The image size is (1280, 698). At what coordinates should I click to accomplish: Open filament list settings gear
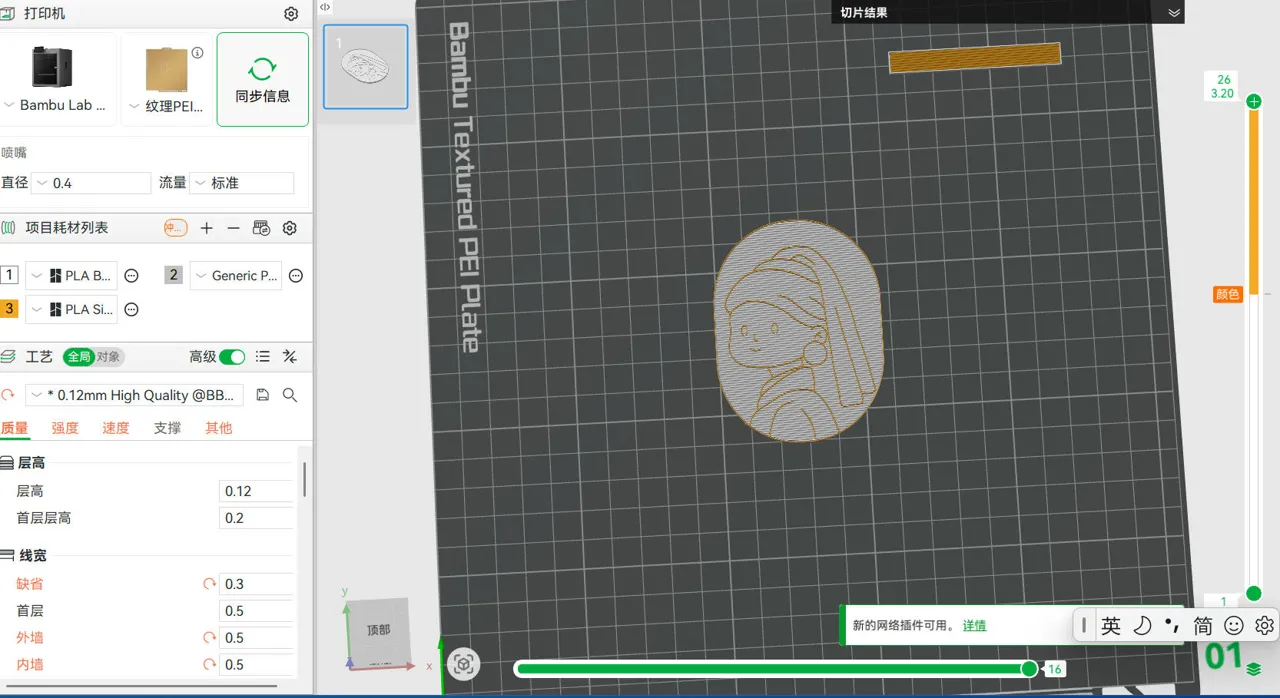pyautogui.click(x=290, y=228)
